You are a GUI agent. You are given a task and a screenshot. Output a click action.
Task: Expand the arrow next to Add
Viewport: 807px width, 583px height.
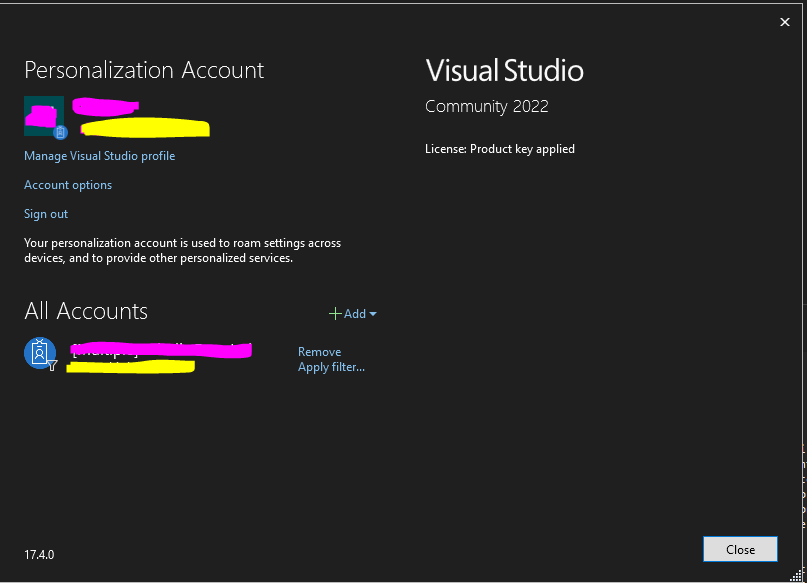click(x=373, y=314)
